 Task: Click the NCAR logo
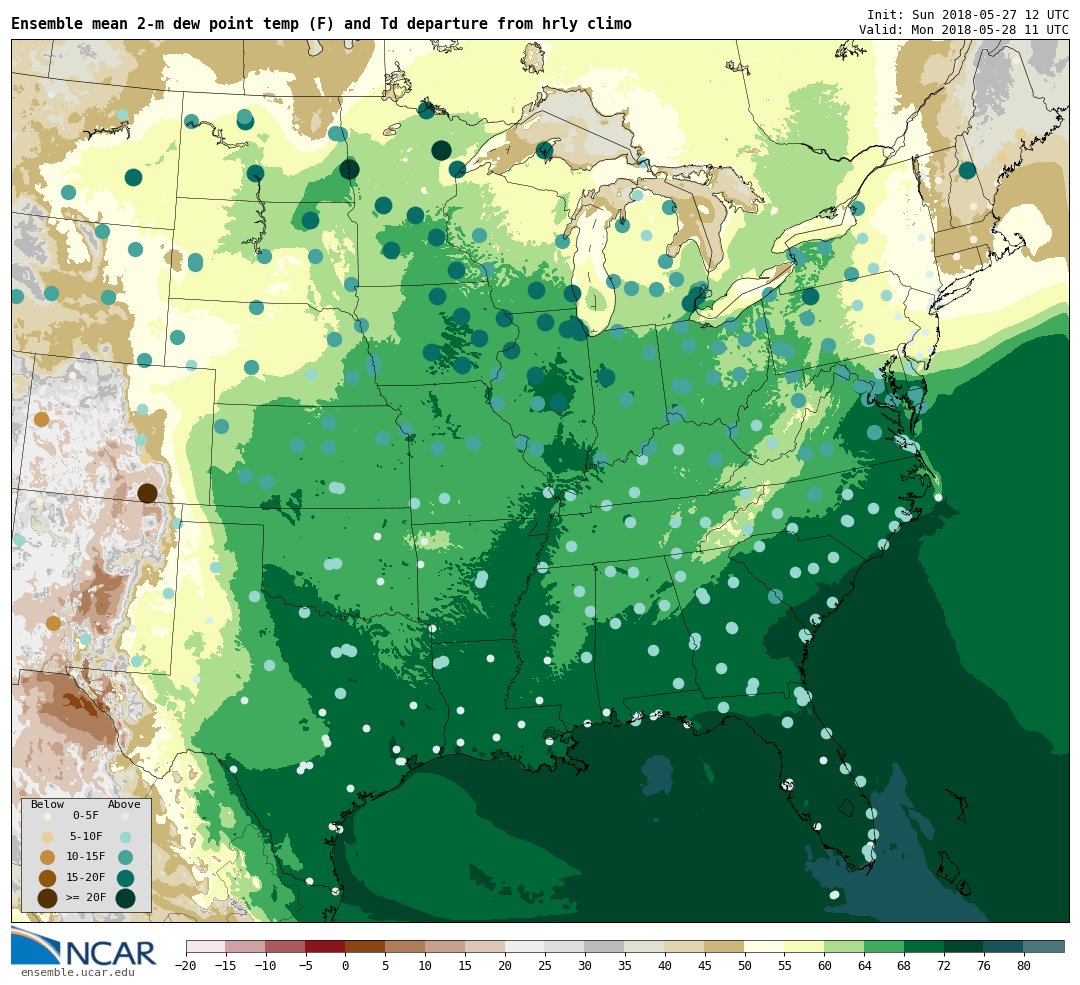point(83,947)
